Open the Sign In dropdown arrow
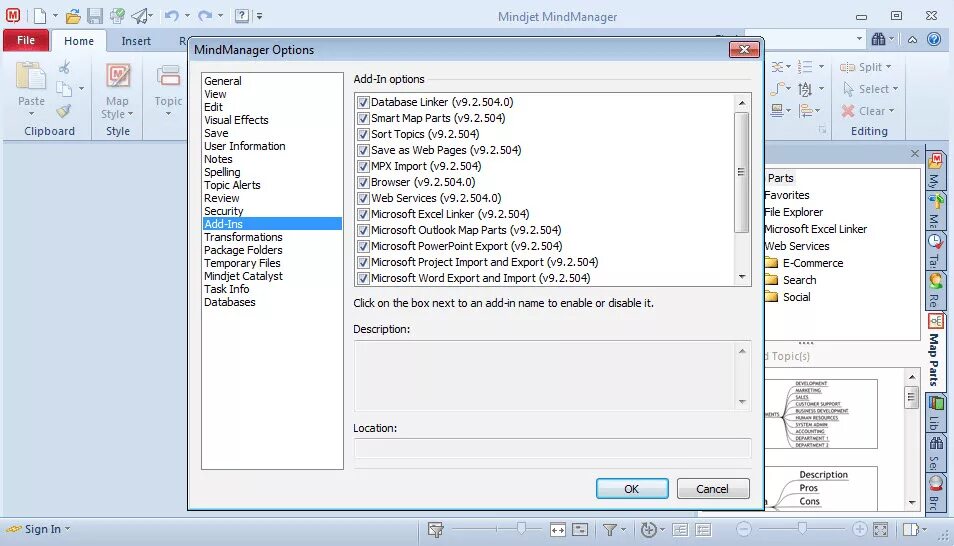 click(68, 529)
